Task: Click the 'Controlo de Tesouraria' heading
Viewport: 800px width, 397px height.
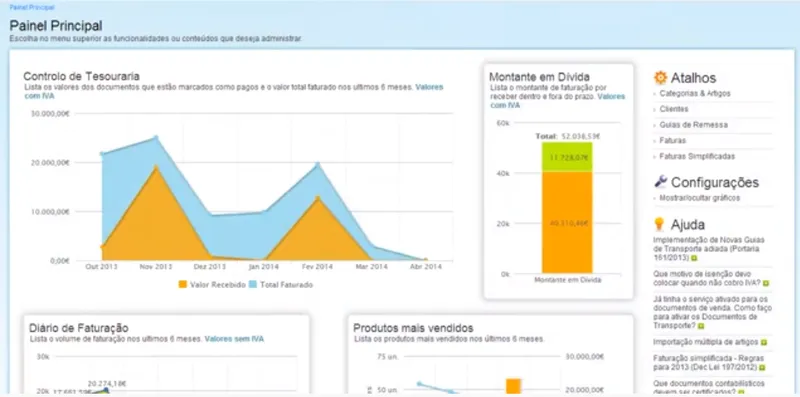Action: 82,77
